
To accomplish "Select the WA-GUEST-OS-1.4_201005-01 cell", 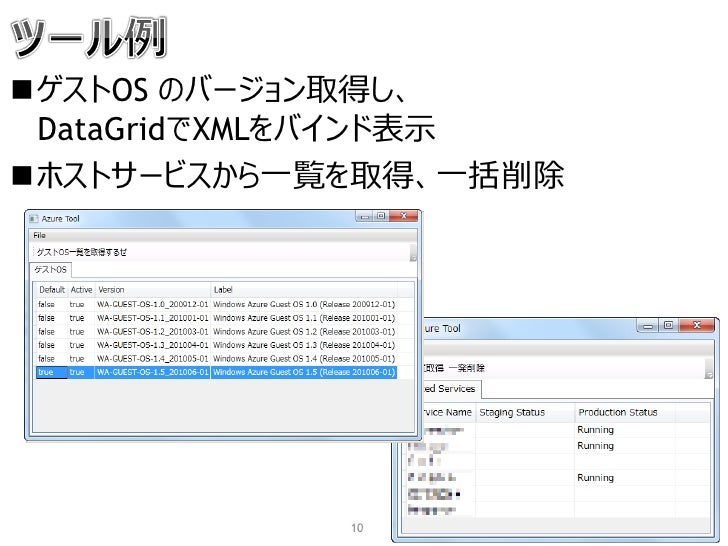I will [153, 358].
